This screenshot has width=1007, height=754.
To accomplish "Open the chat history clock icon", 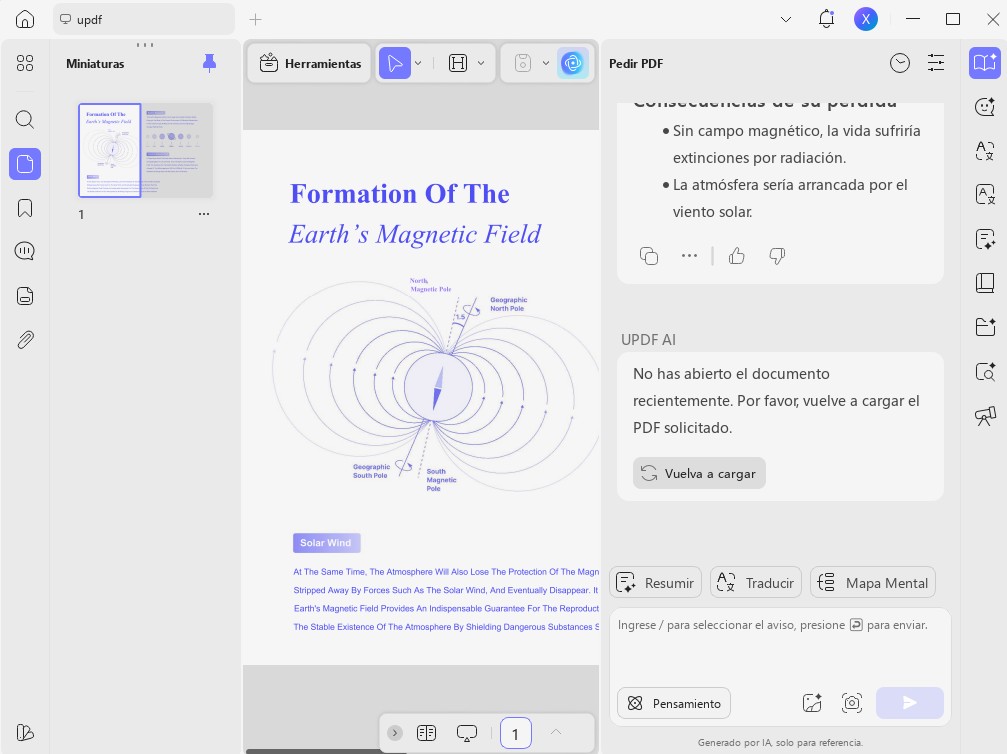I will click(x=900, y=63).
